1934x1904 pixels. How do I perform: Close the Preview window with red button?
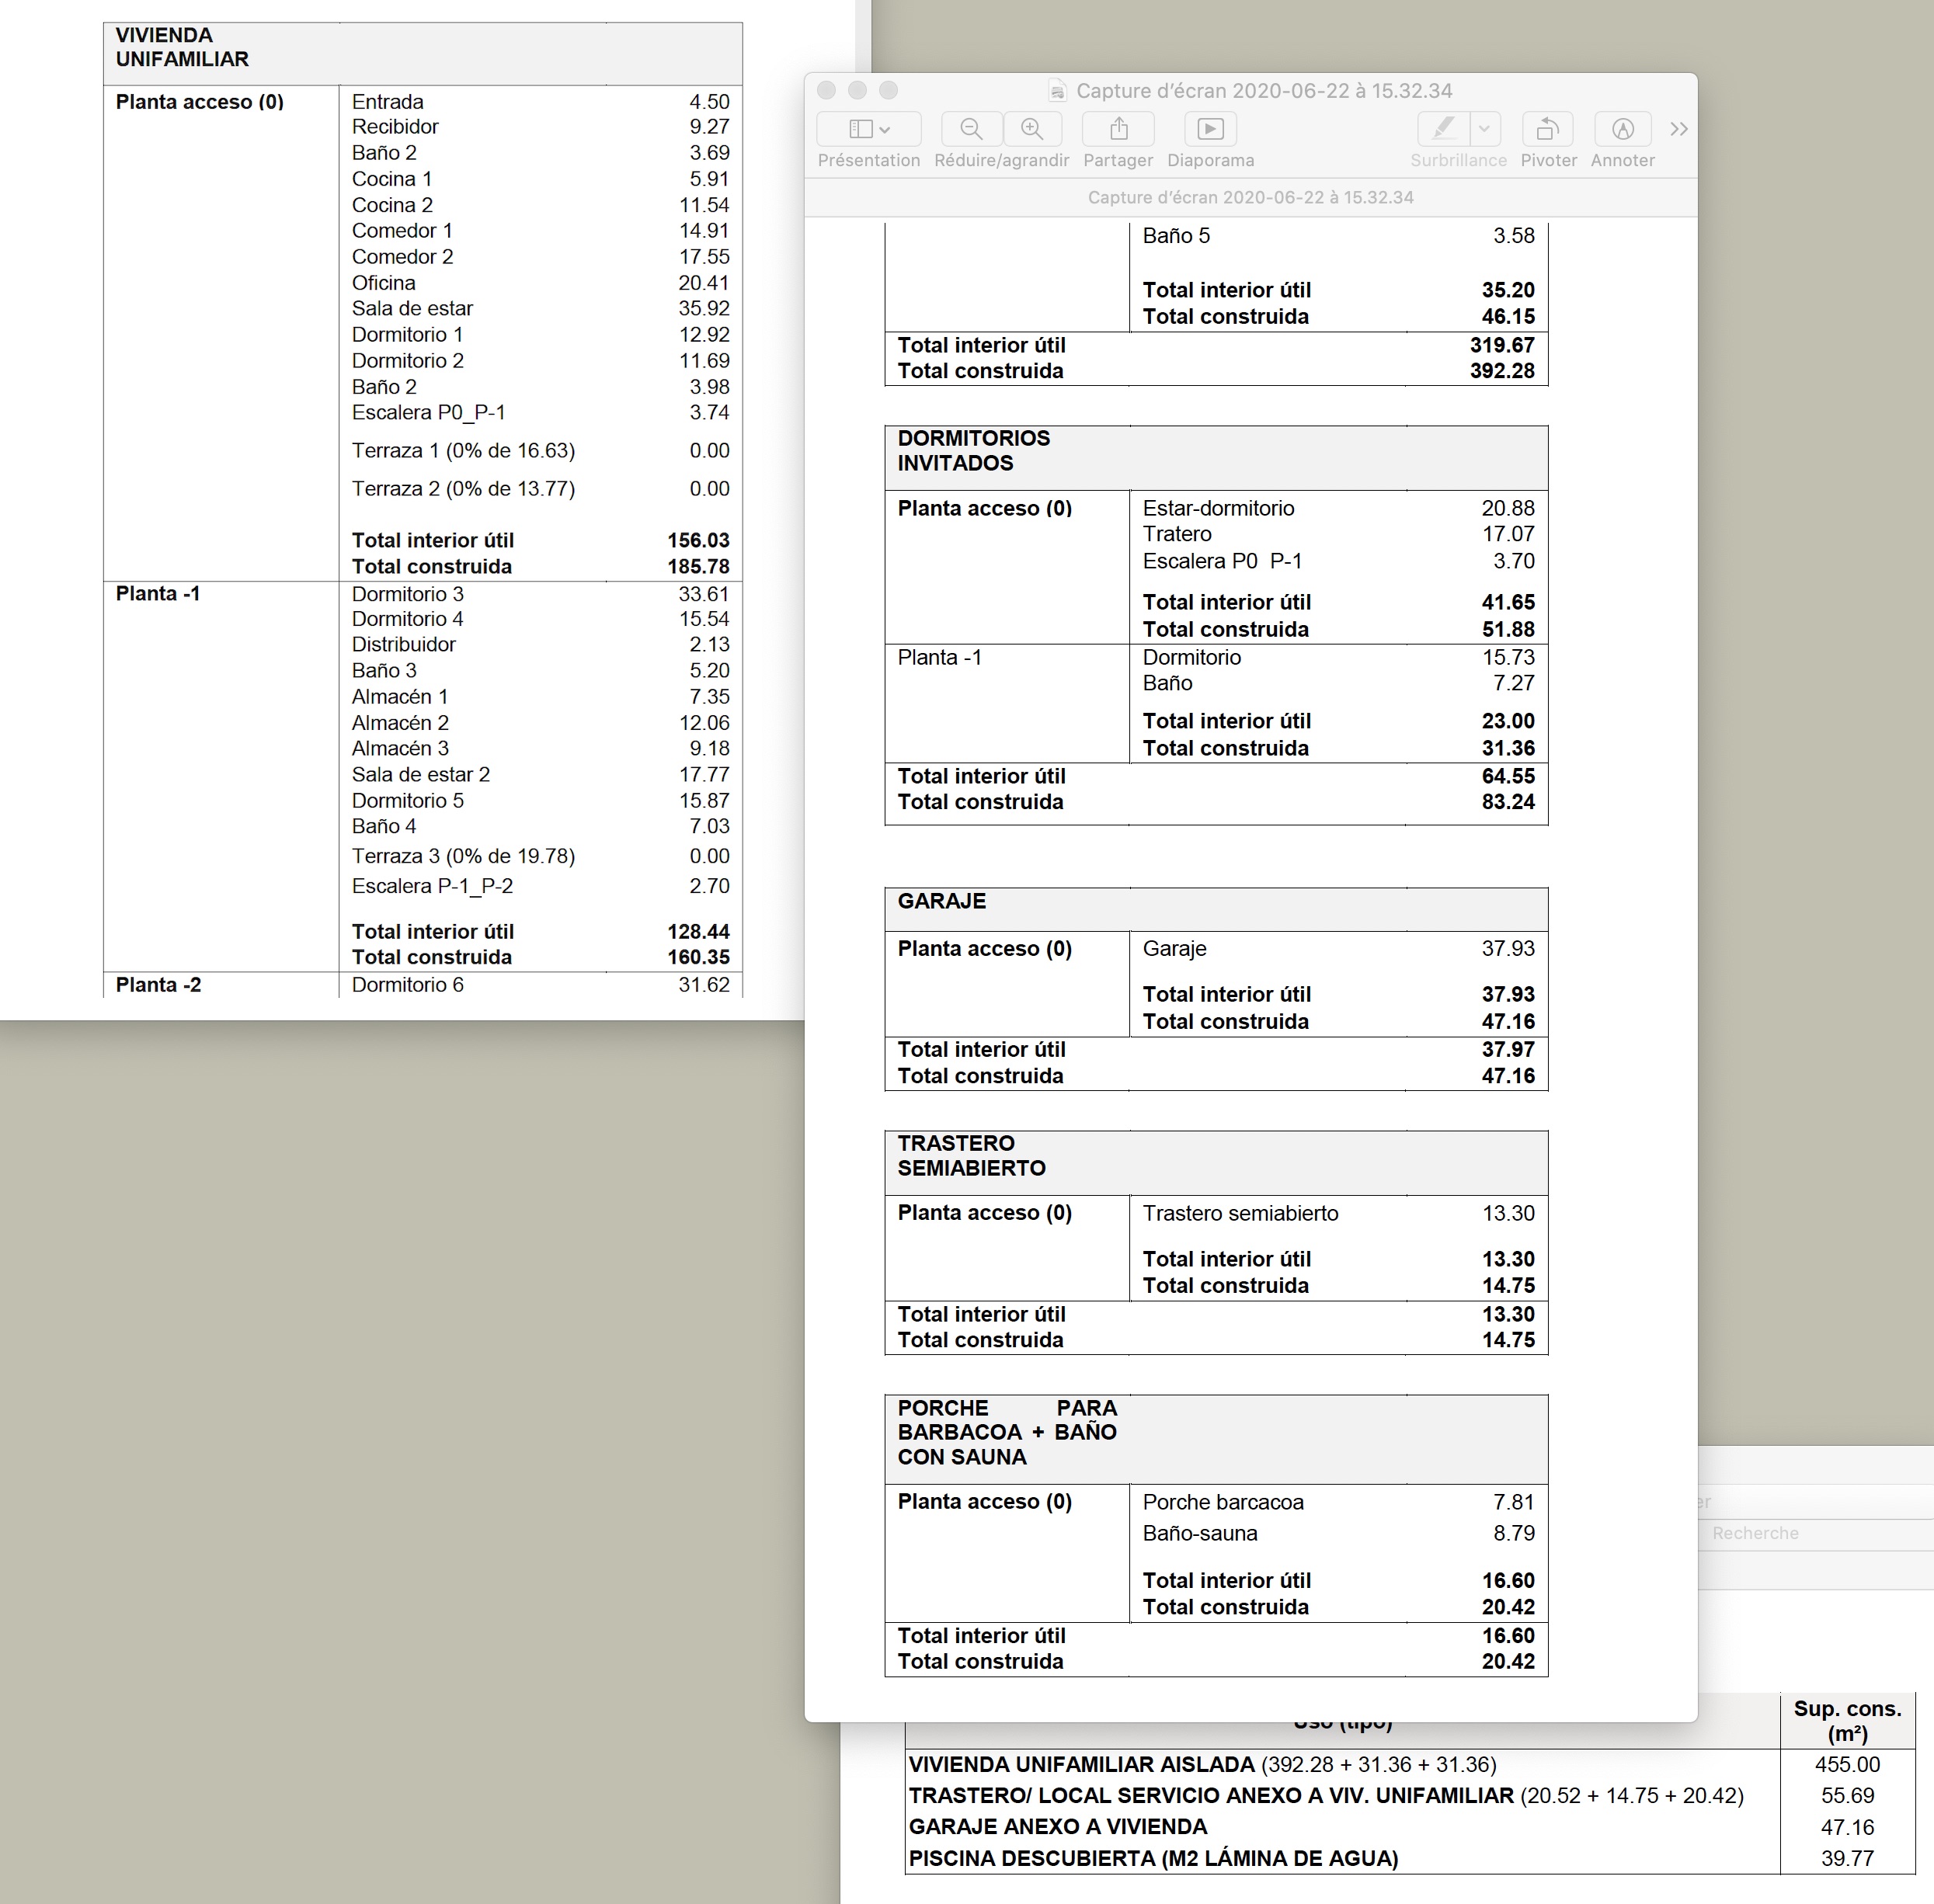click(826, 90)
